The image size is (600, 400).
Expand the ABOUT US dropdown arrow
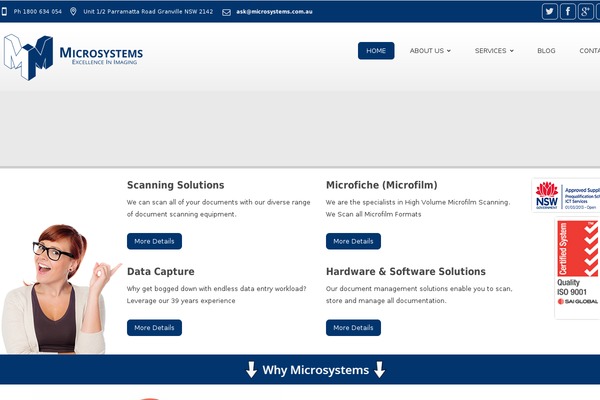tap(448, 51)
